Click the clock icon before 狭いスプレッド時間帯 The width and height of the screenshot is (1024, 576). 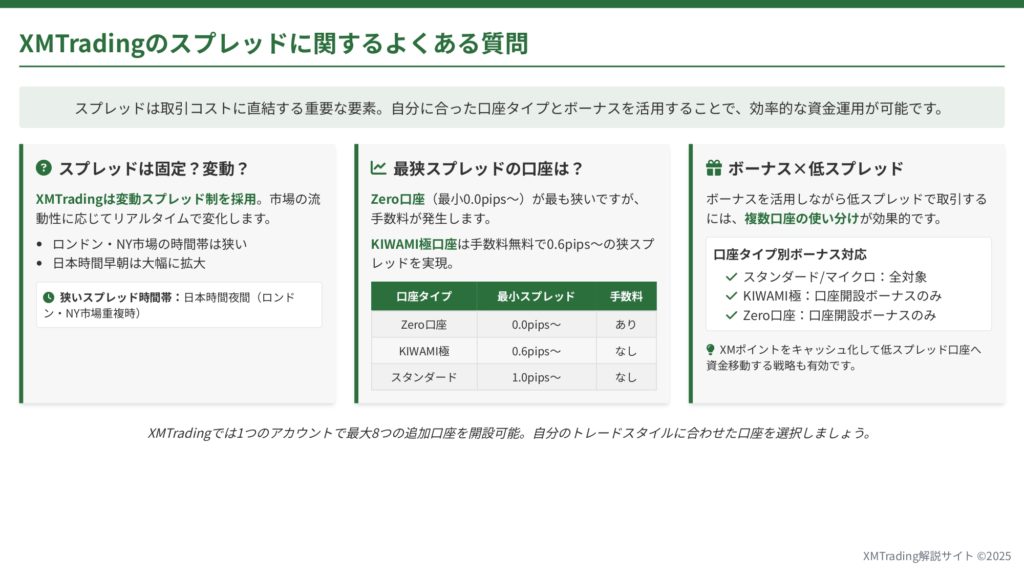[48, 297]
